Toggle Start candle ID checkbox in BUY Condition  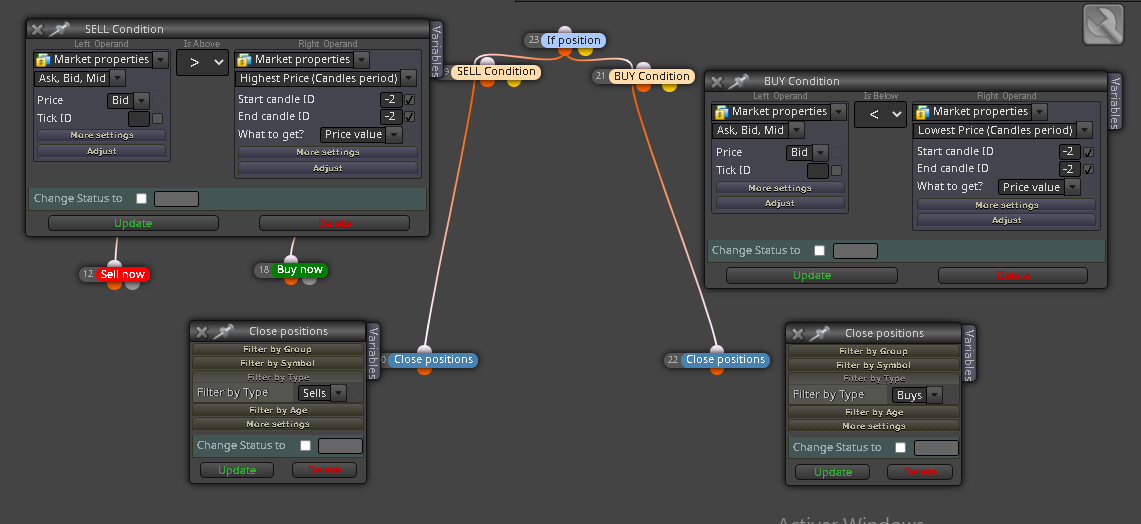[1088, 151]
